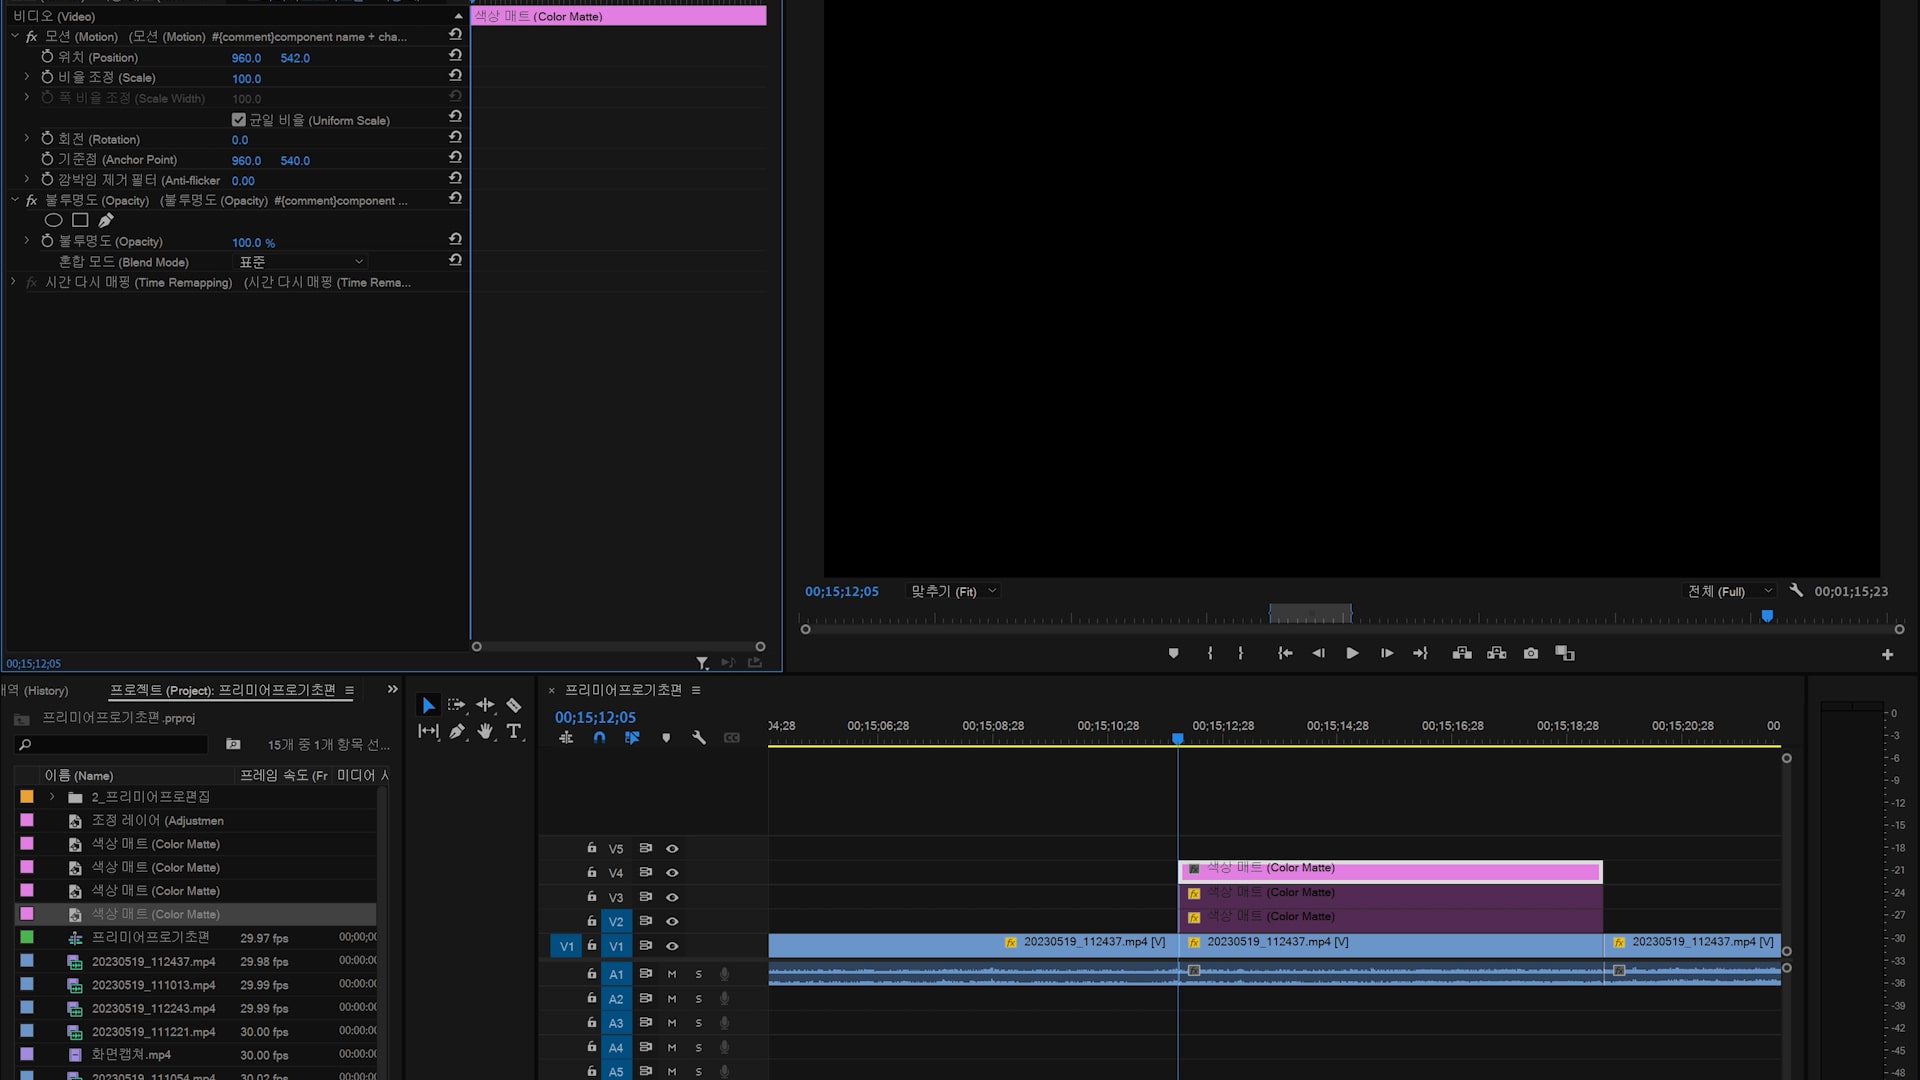
Task: Select the Project panel tab
Action: tap(223, 690)
